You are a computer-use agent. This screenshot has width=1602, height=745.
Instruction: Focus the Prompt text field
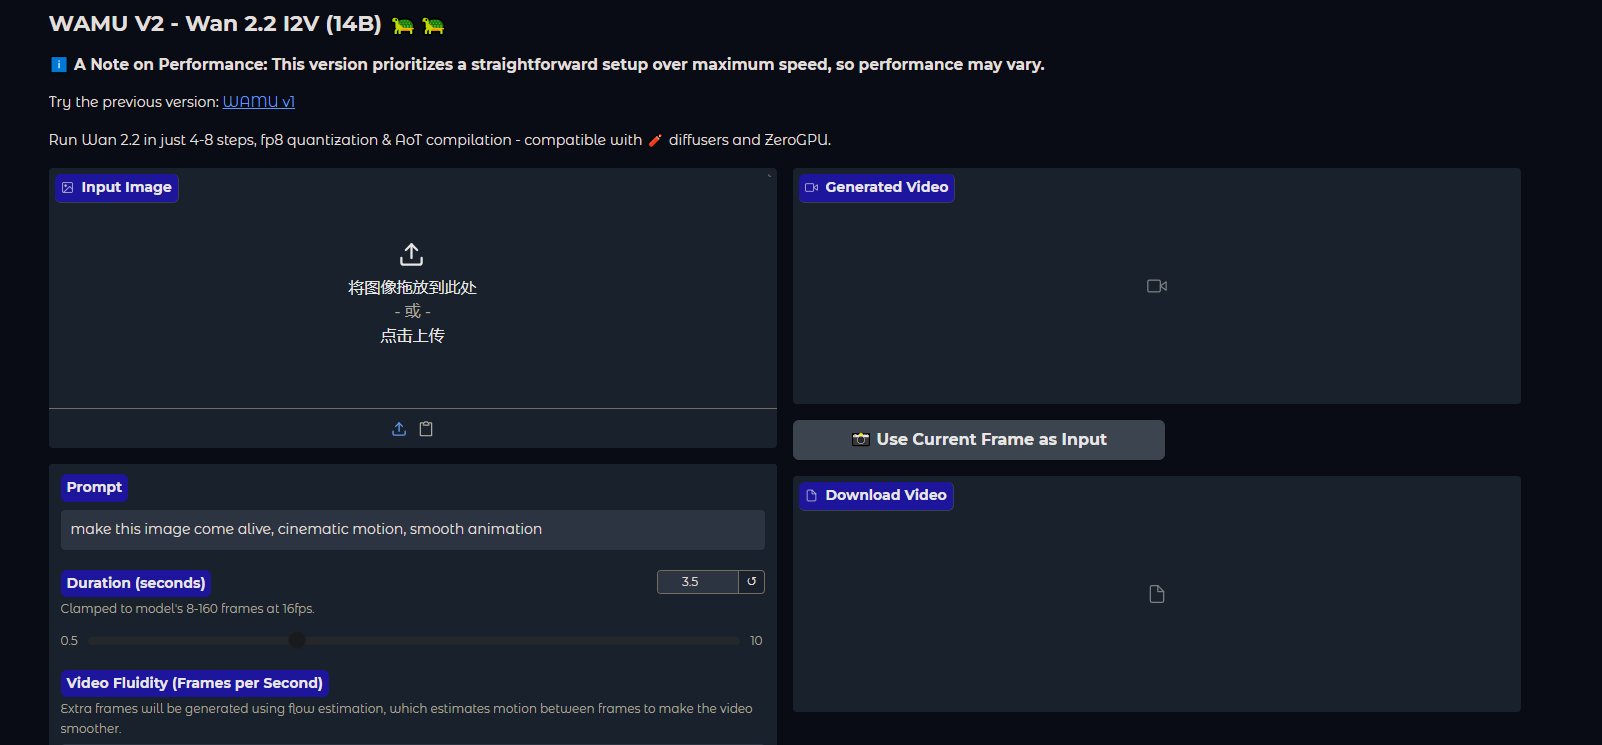pos(412,530)
